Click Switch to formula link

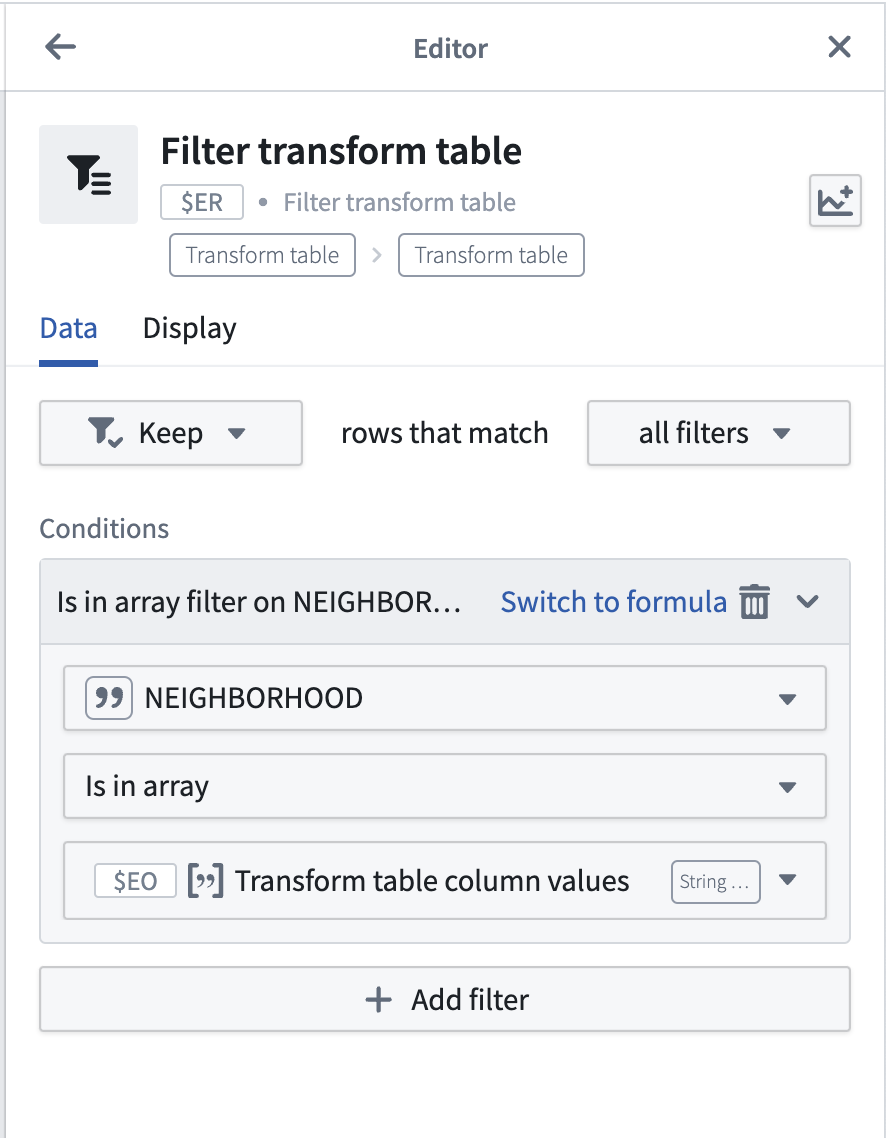614,602
